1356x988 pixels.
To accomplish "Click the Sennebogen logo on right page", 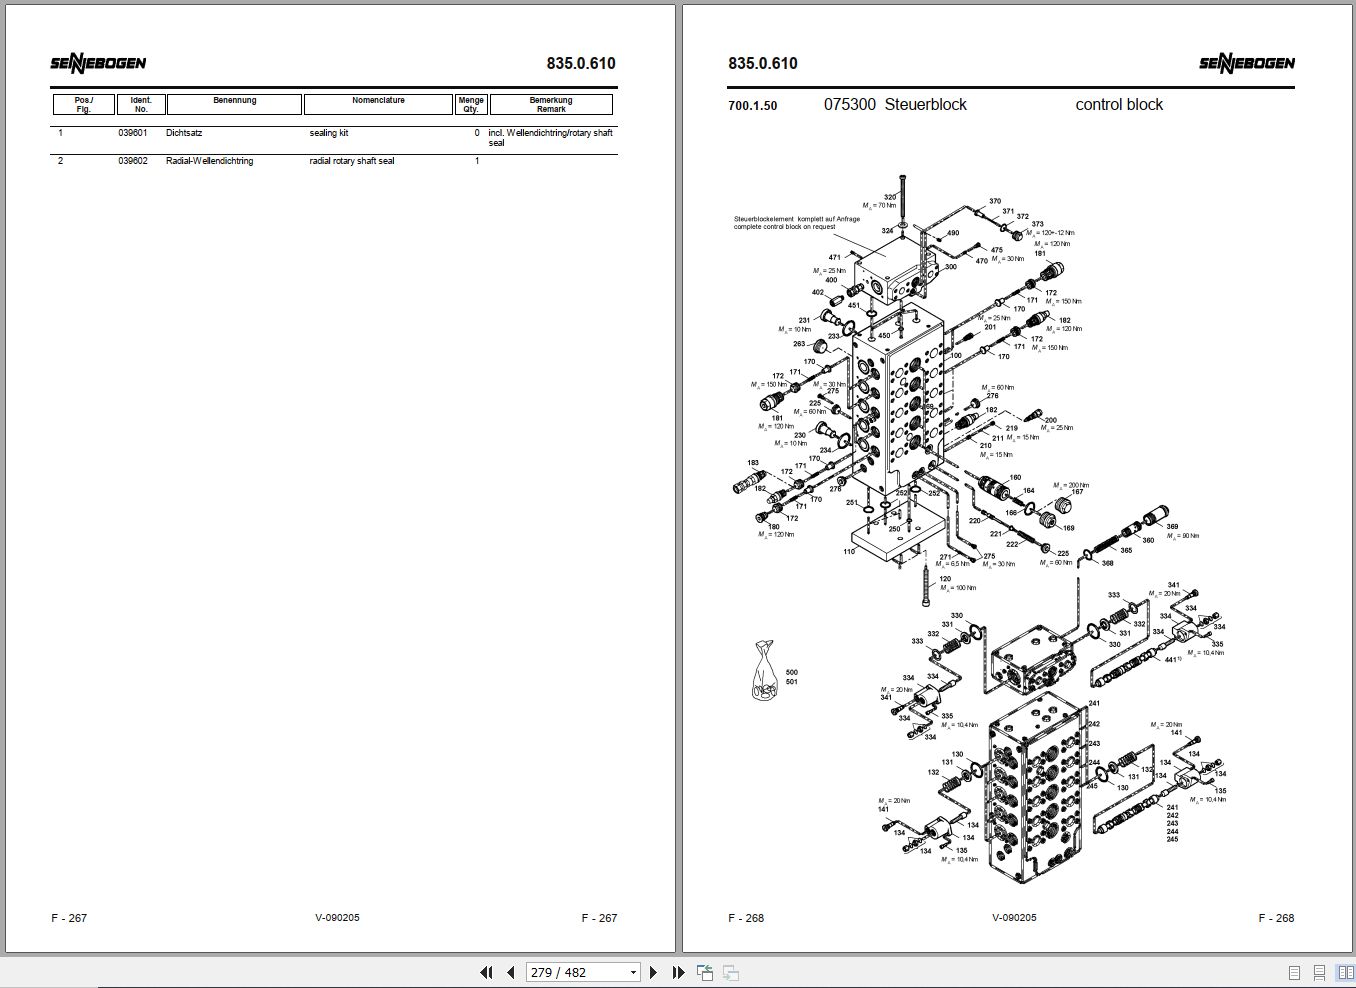I will point(1247,64).
